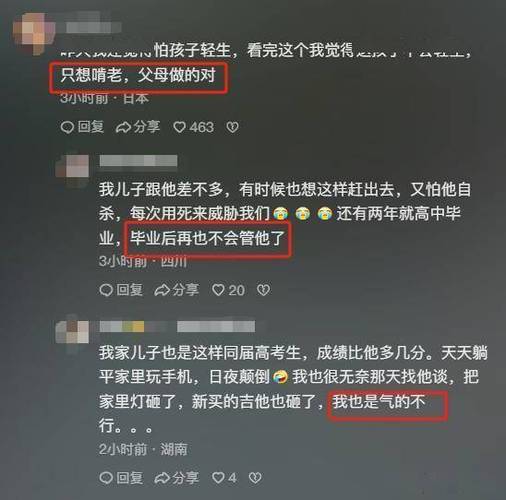506x500 pixels.
Task: Open blurred username of 四川 commenter
Action: coord(138,161)
